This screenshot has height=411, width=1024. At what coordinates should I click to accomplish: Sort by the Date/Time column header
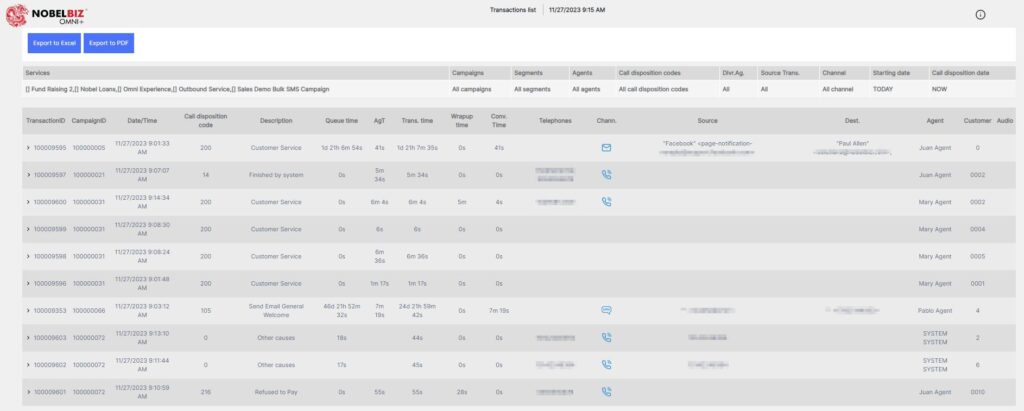tap(141, 121)
